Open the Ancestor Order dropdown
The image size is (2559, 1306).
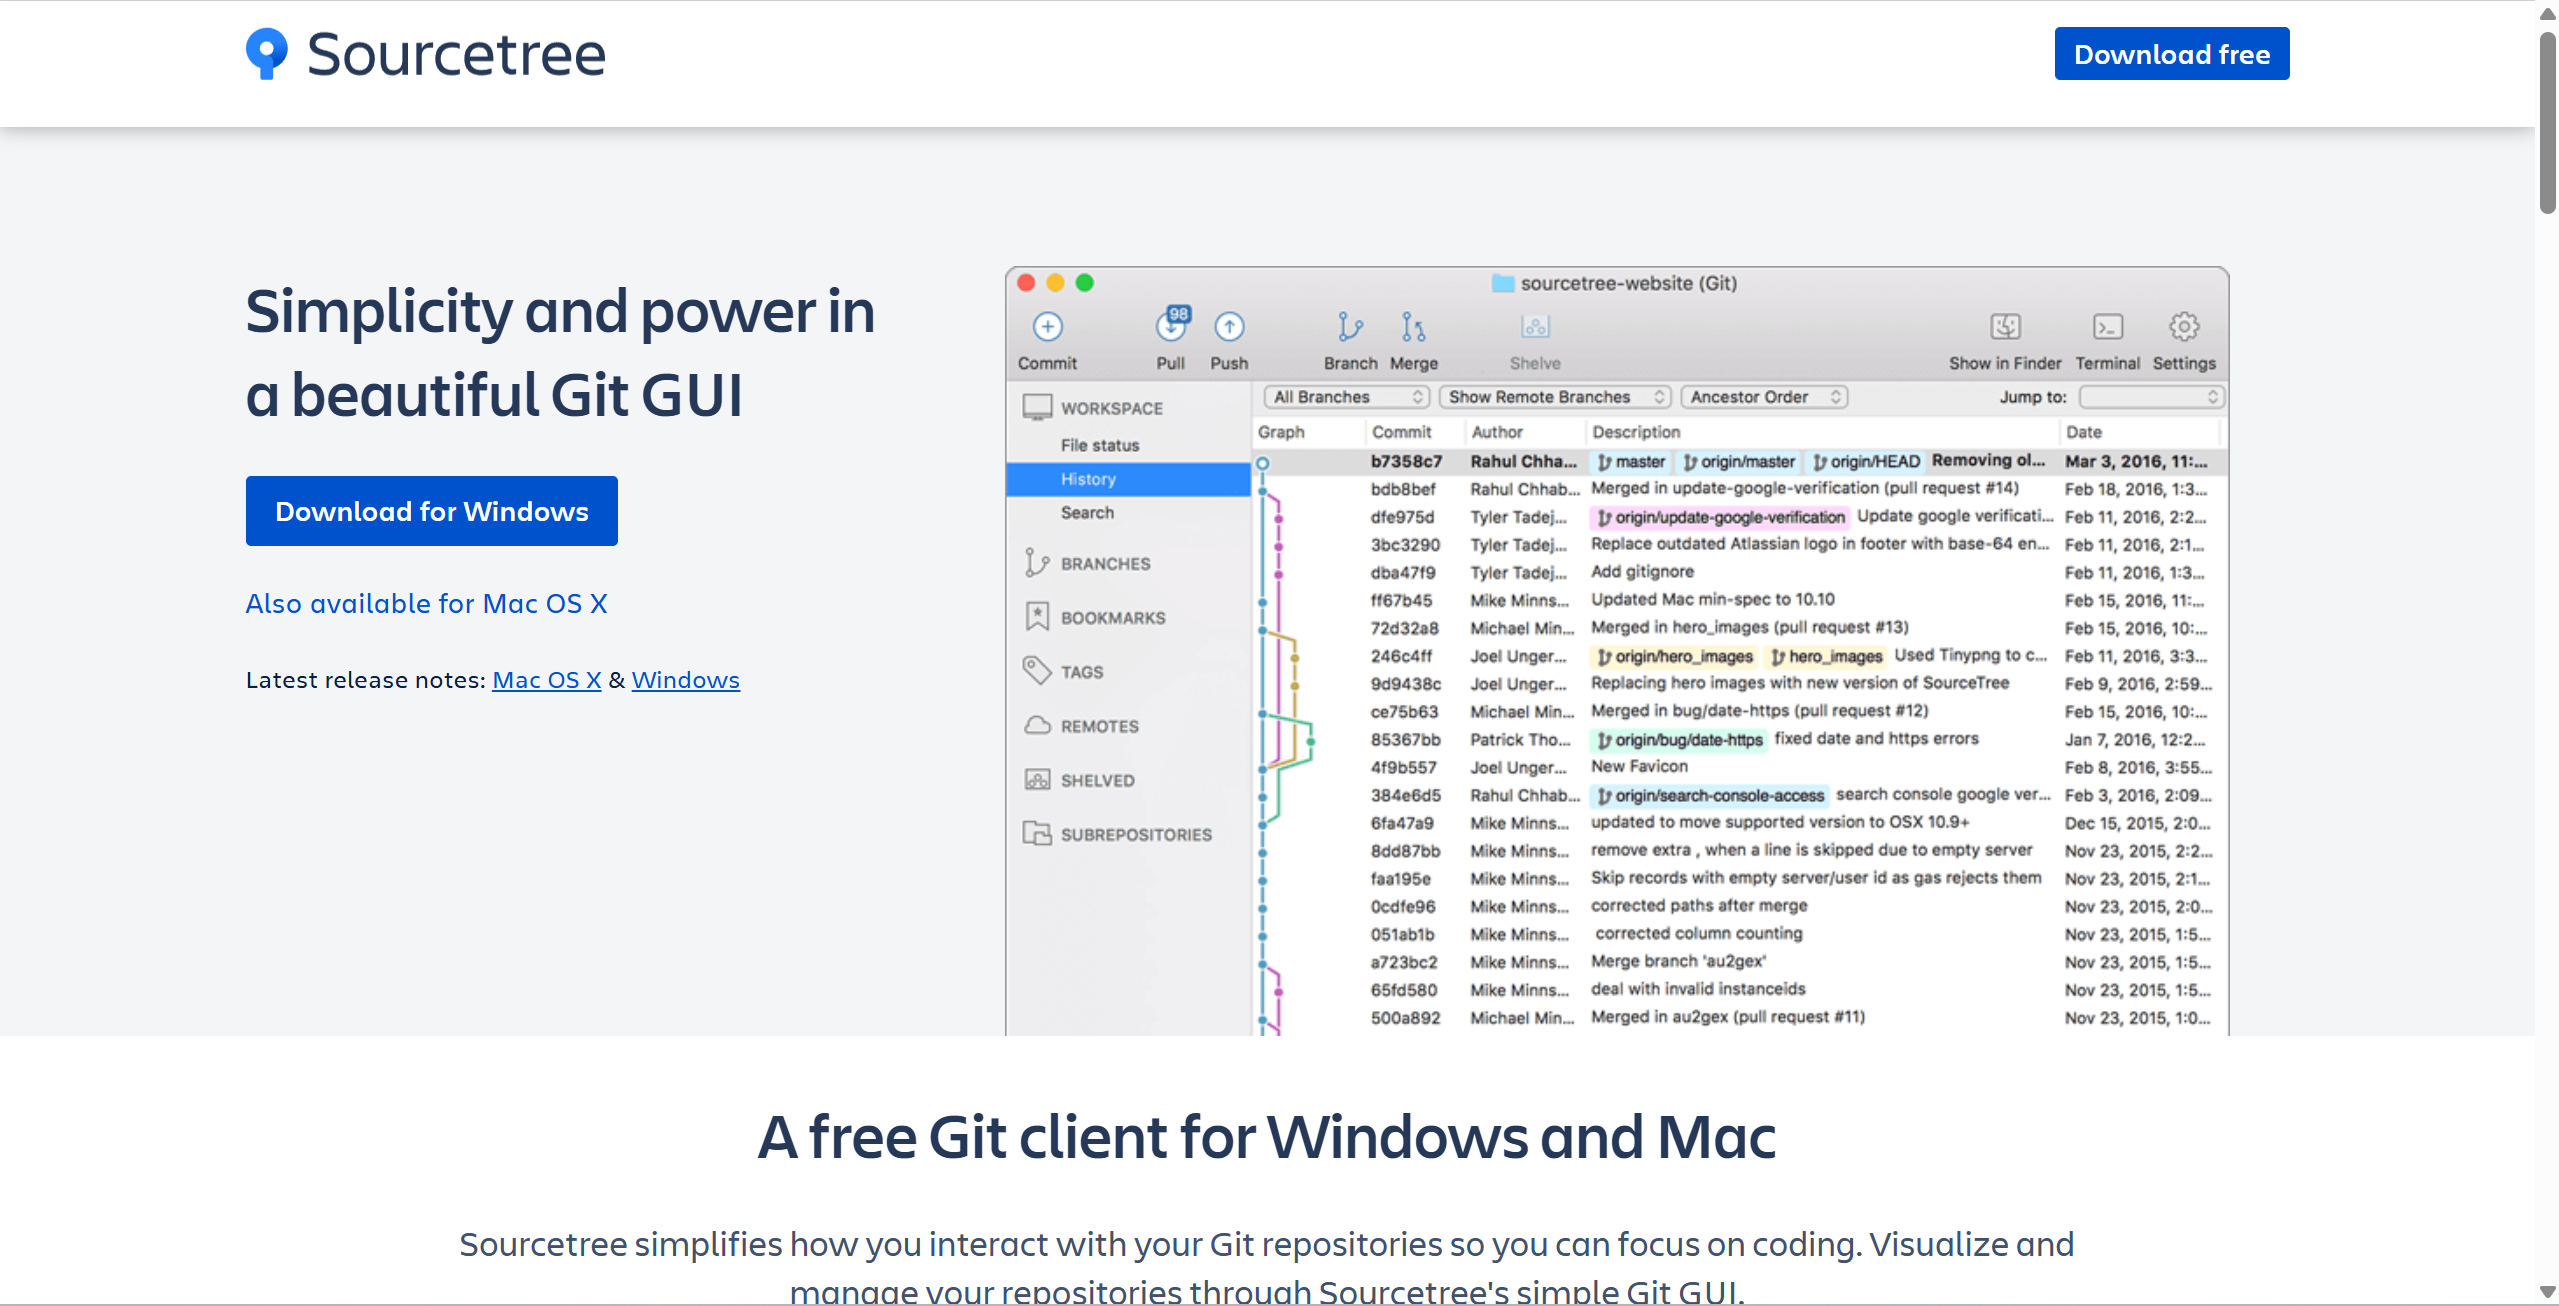click(1765, 397)
